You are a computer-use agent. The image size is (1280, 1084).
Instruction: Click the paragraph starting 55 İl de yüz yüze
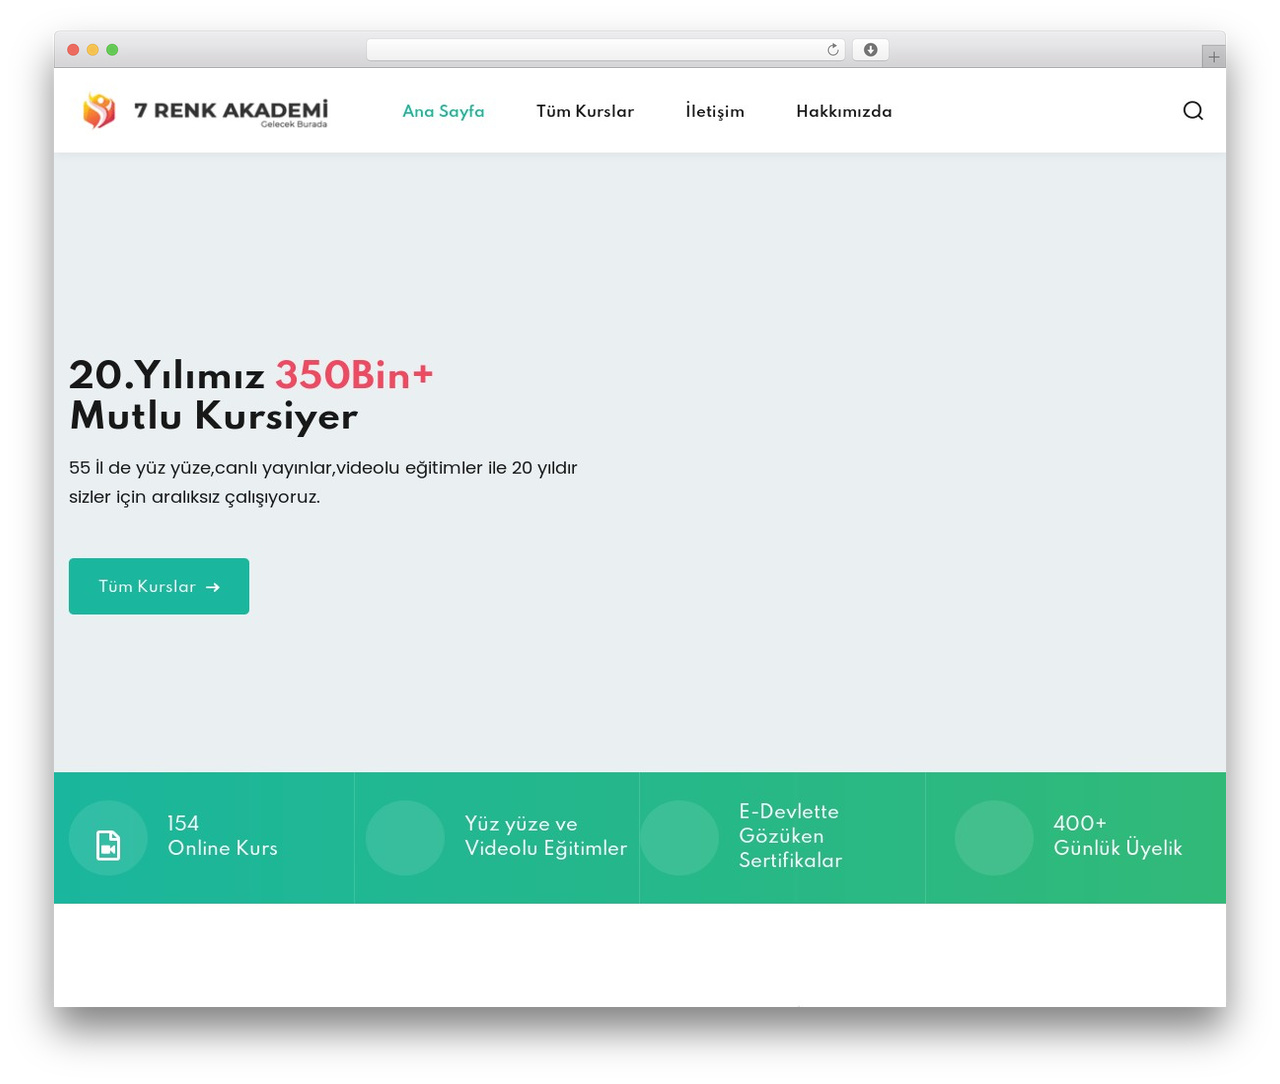tap(323, 482)
